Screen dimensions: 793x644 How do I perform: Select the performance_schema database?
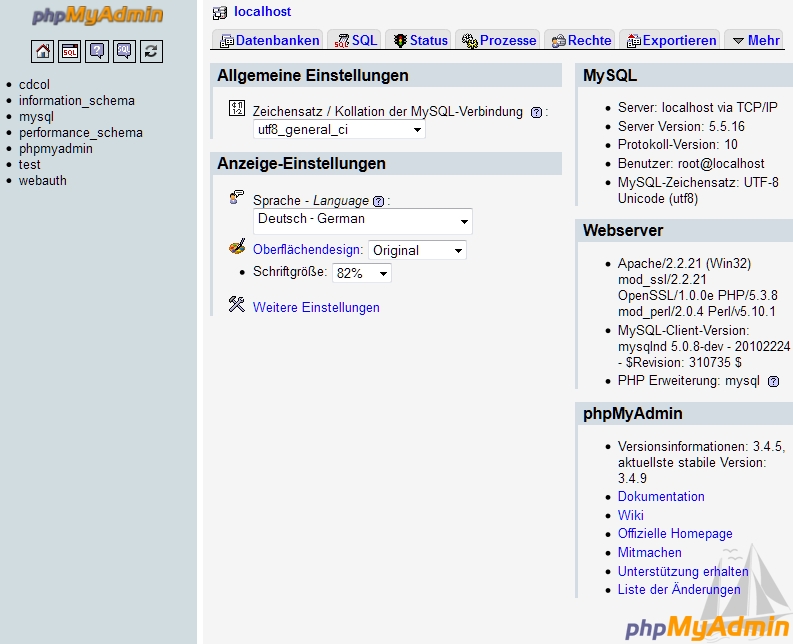[x=81, y=133]
